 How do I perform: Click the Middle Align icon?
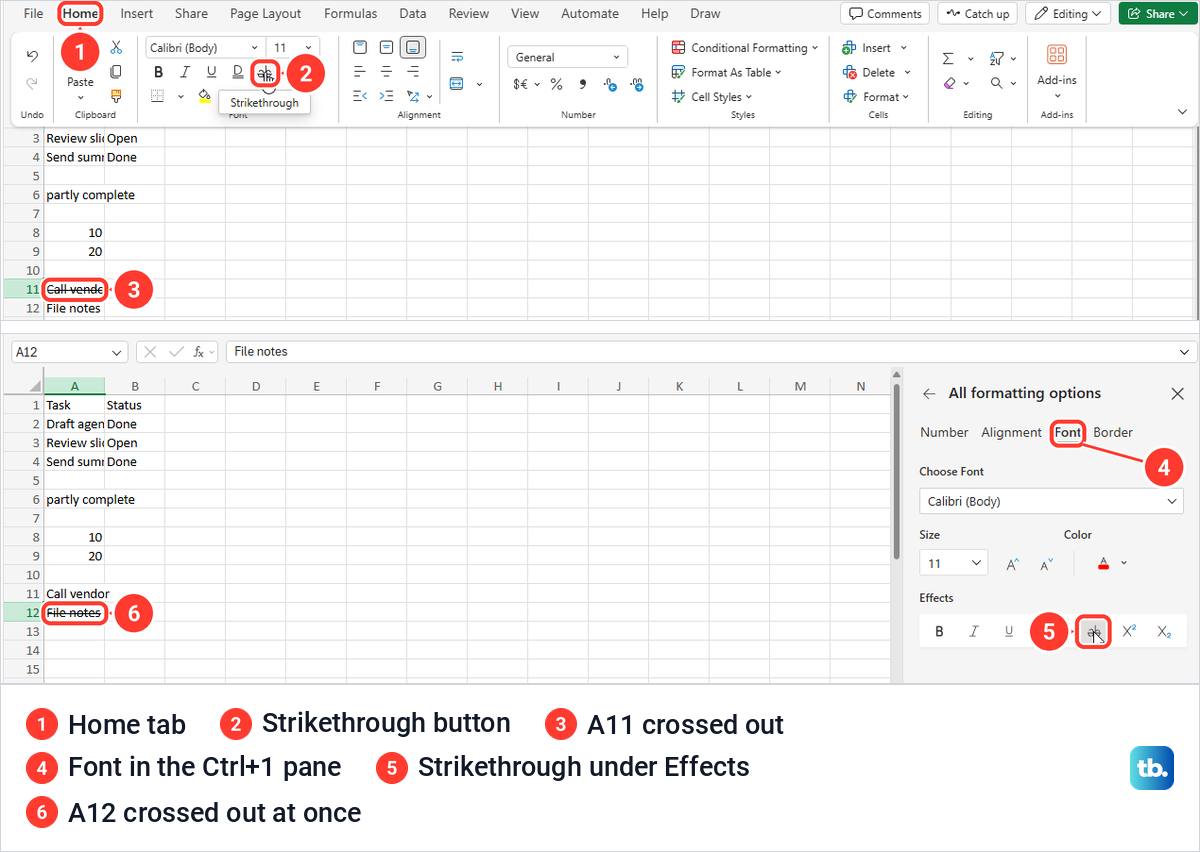(x=386, y=47)
